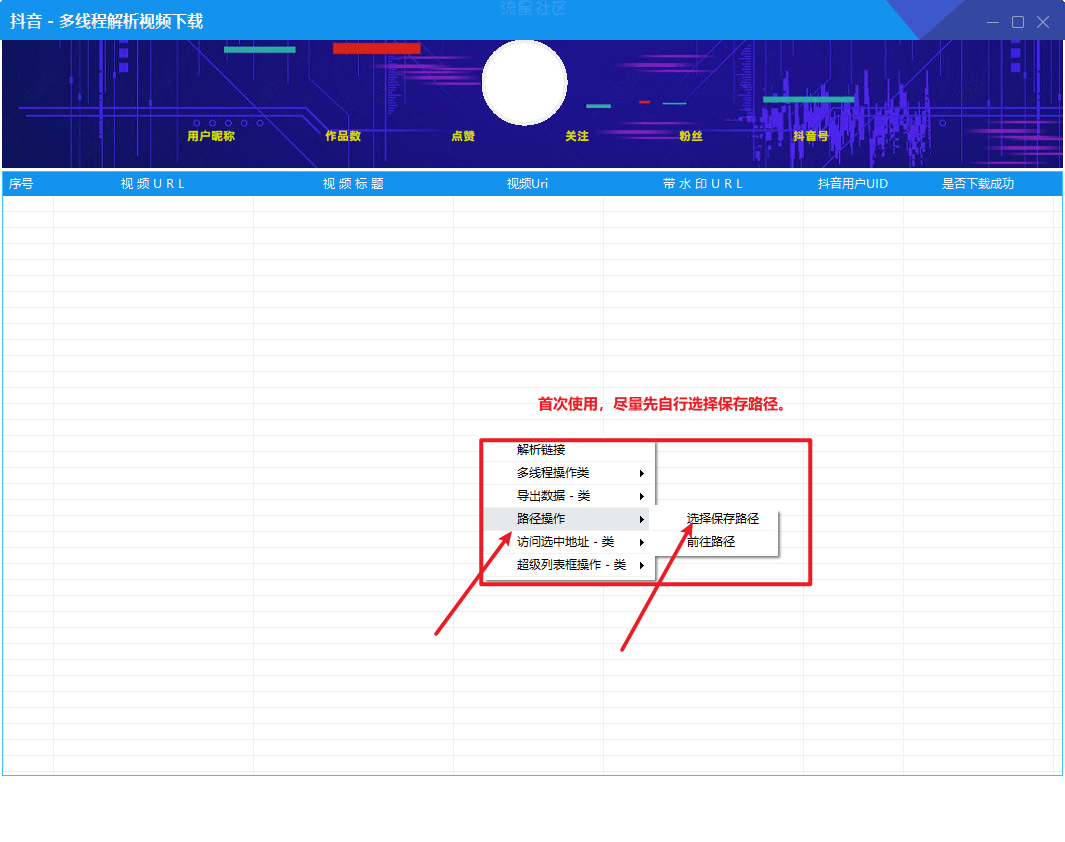Click the 点赞 label in the banner
Image resolution: width=1065 pixels, height=842 pixels.
tap(463, 136)
